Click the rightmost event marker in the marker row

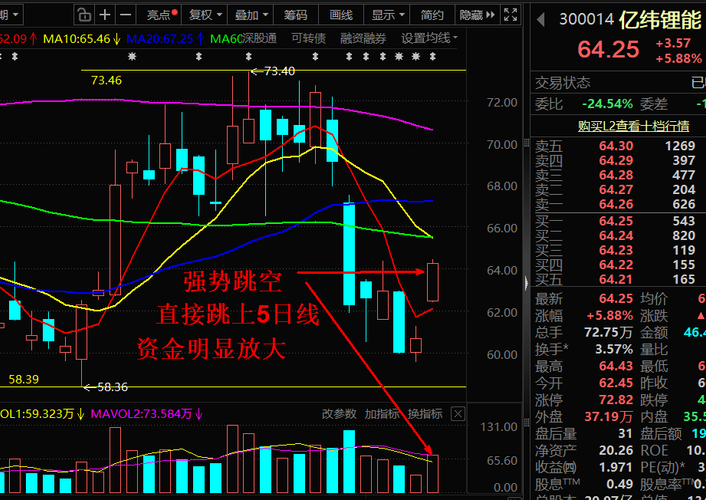pos(433,56)
